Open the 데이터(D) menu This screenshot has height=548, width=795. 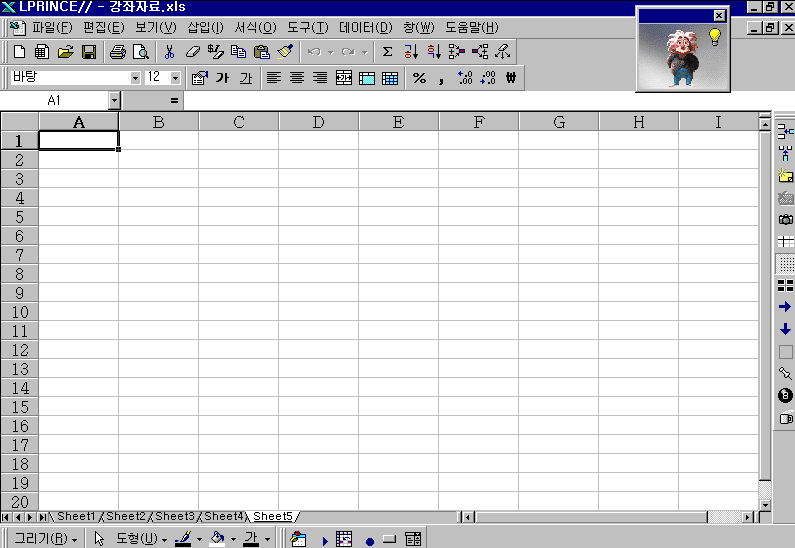pyautogui.click(x=366, y=27)
